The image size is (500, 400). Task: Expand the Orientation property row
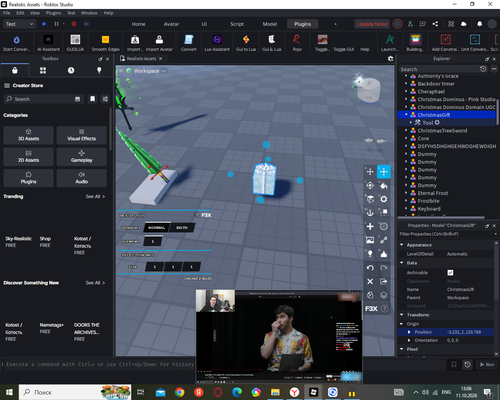coord(409,340)
